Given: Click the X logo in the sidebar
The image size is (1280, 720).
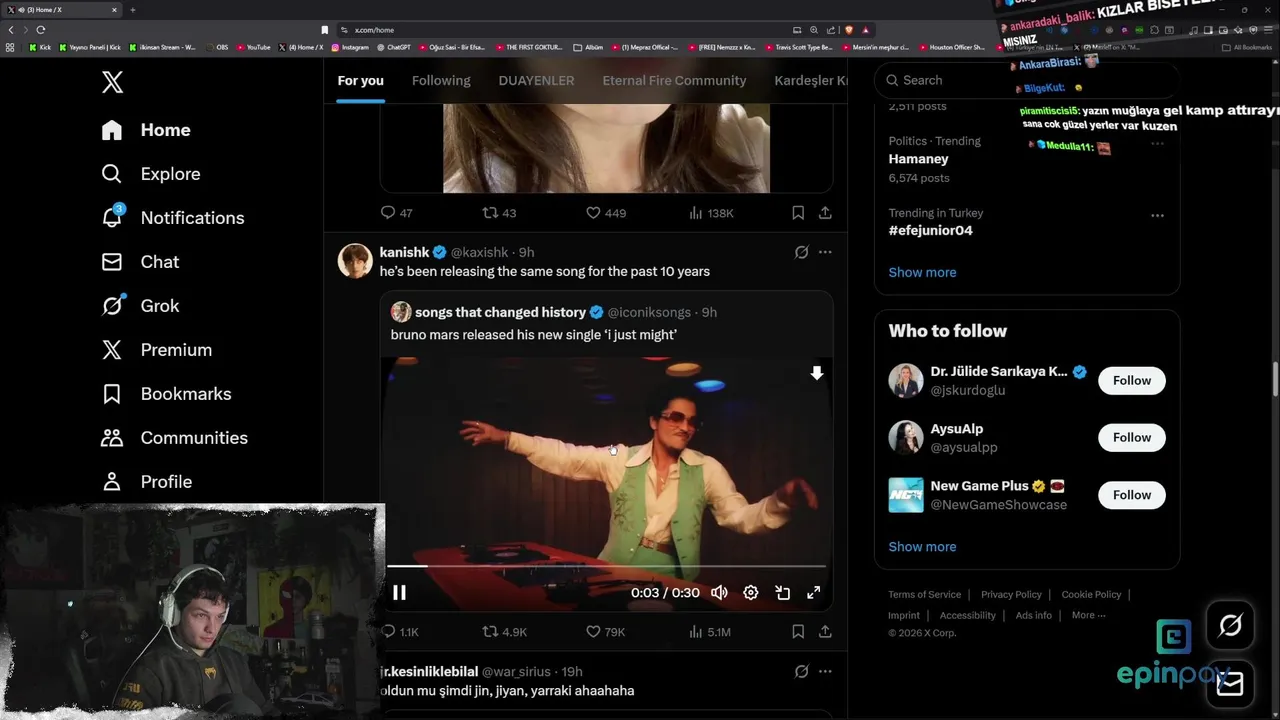Looking at the screenshot, I should (x=112, y=82).
